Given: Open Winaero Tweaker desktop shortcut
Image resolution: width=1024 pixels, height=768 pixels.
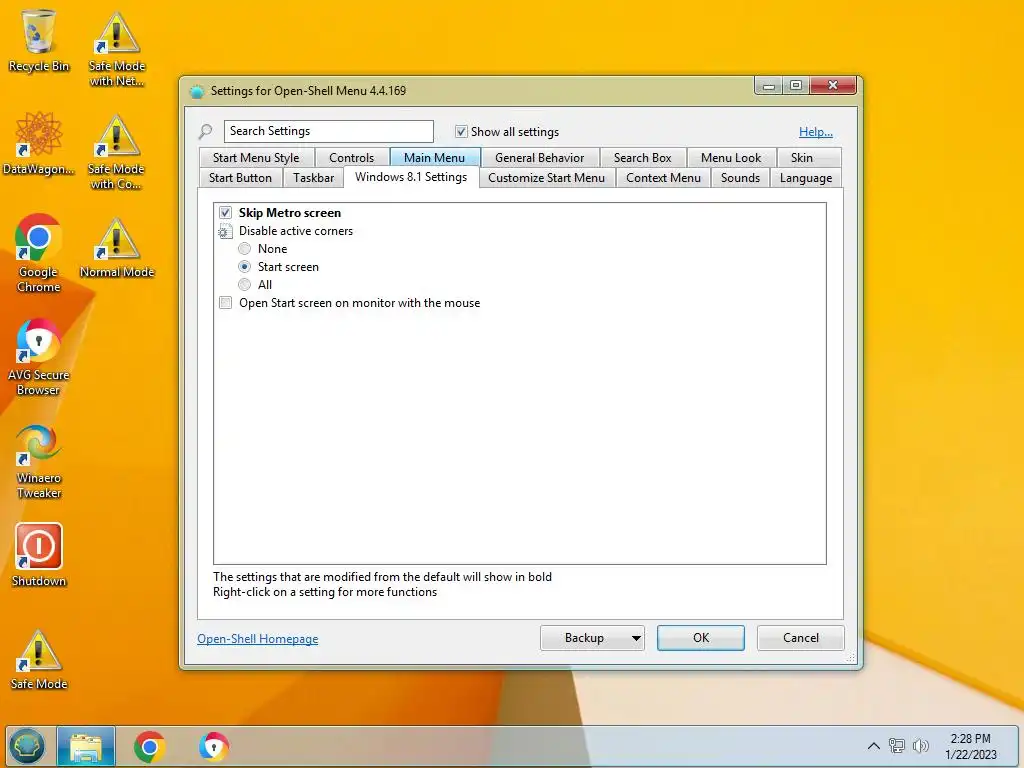Looking at the screenshot, I should point(39,461).
